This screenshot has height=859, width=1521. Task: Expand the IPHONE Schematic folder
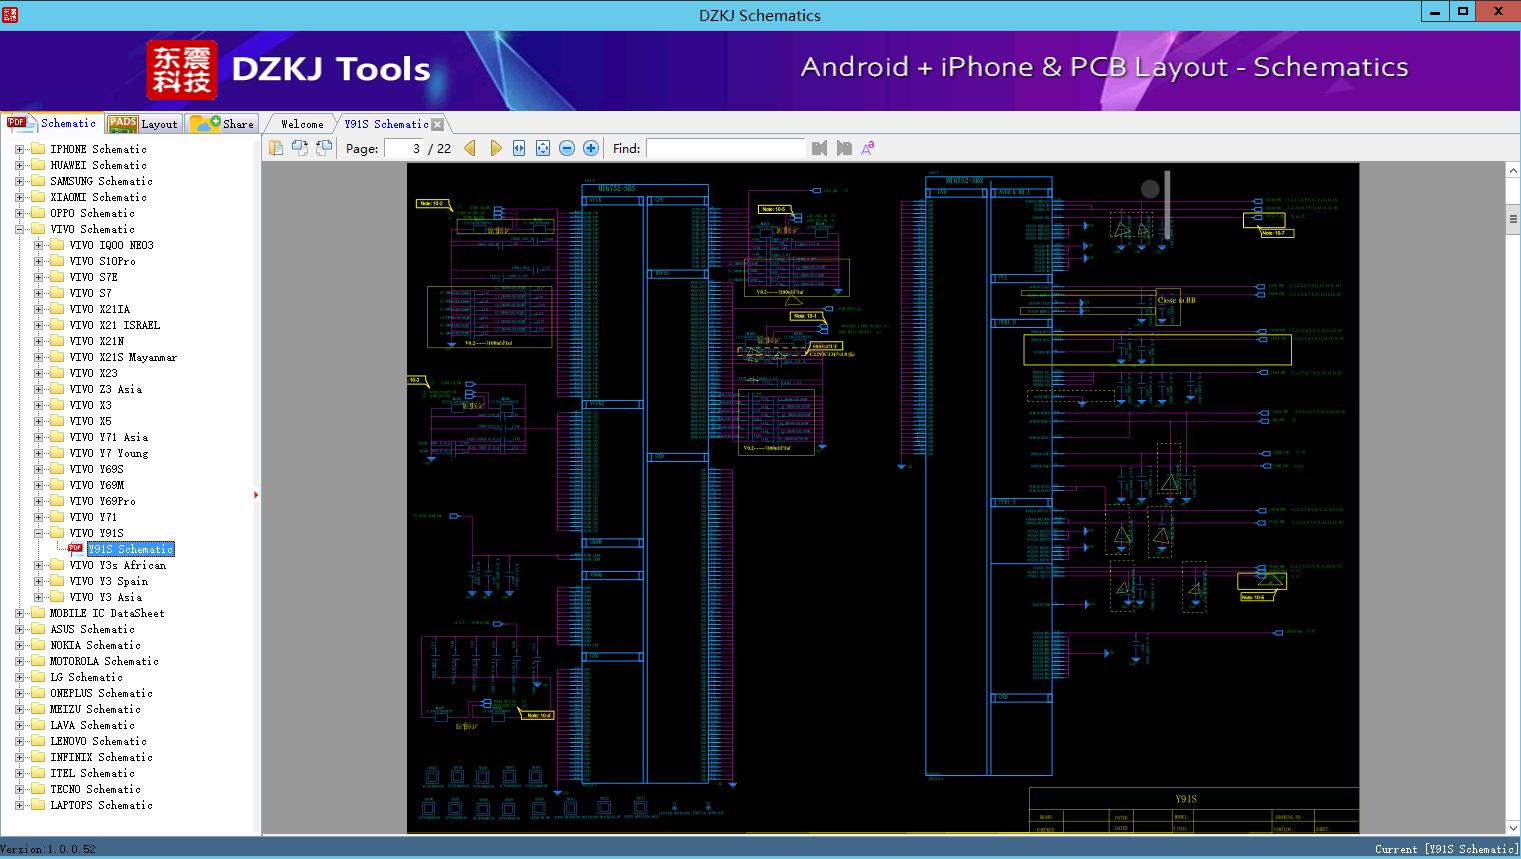coord(19,149)
